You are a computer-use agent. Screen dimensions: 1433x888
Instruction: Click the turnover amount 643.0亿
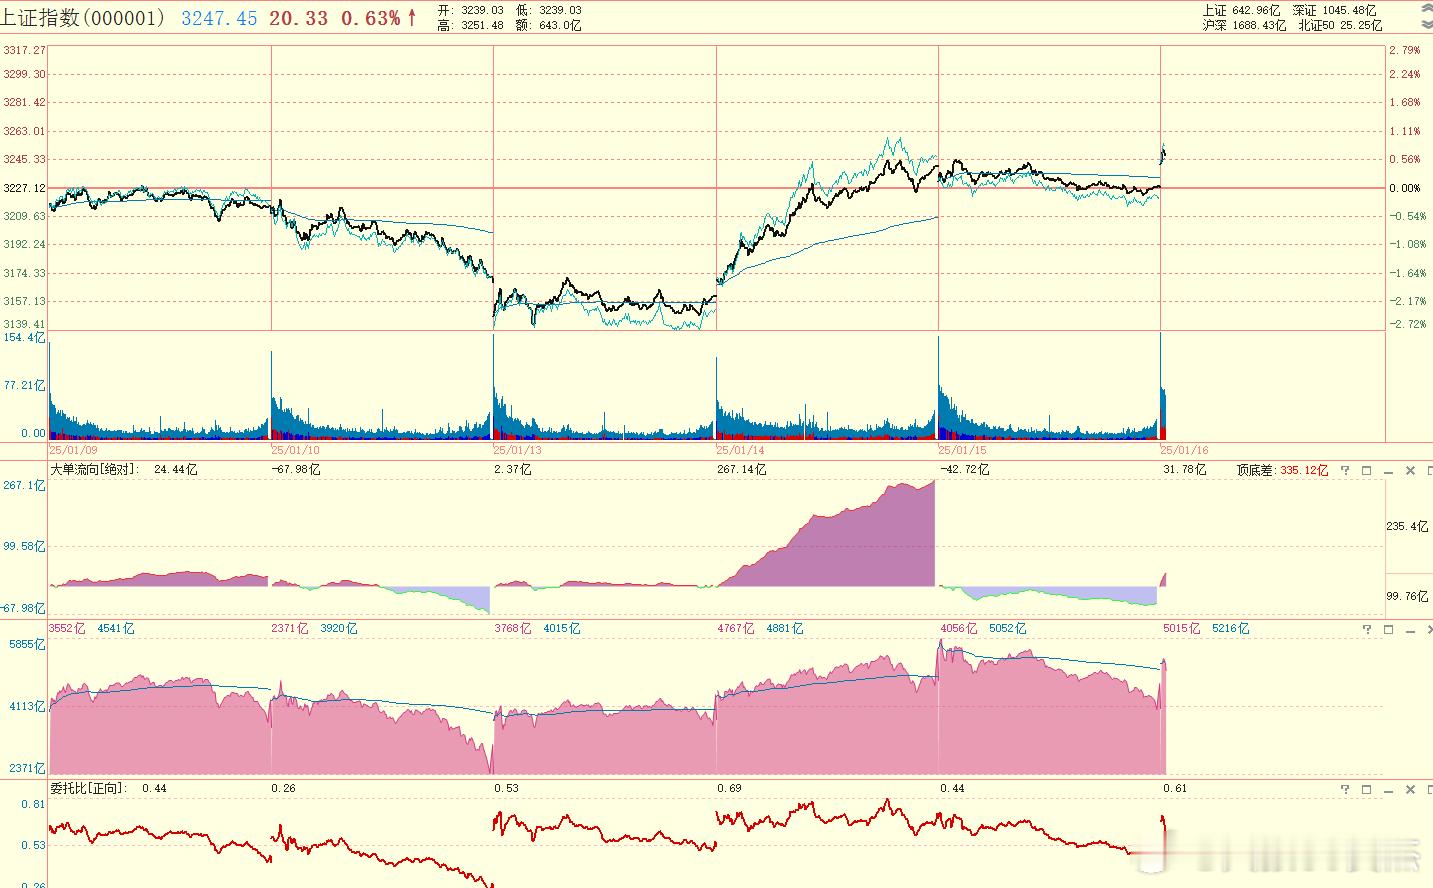click(561, 25)
